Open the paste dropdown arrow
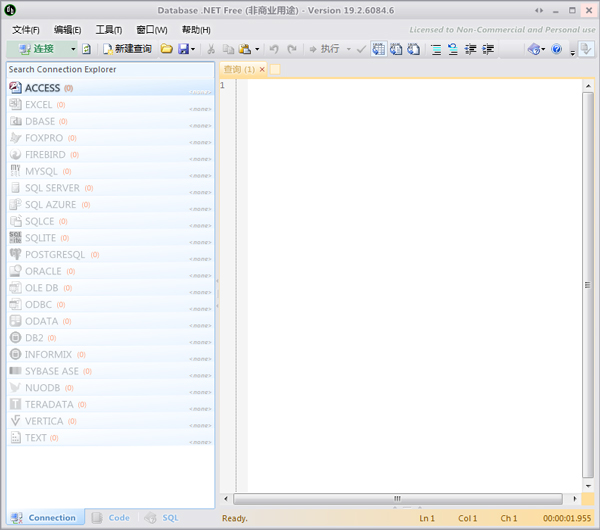 pos(257,49)
